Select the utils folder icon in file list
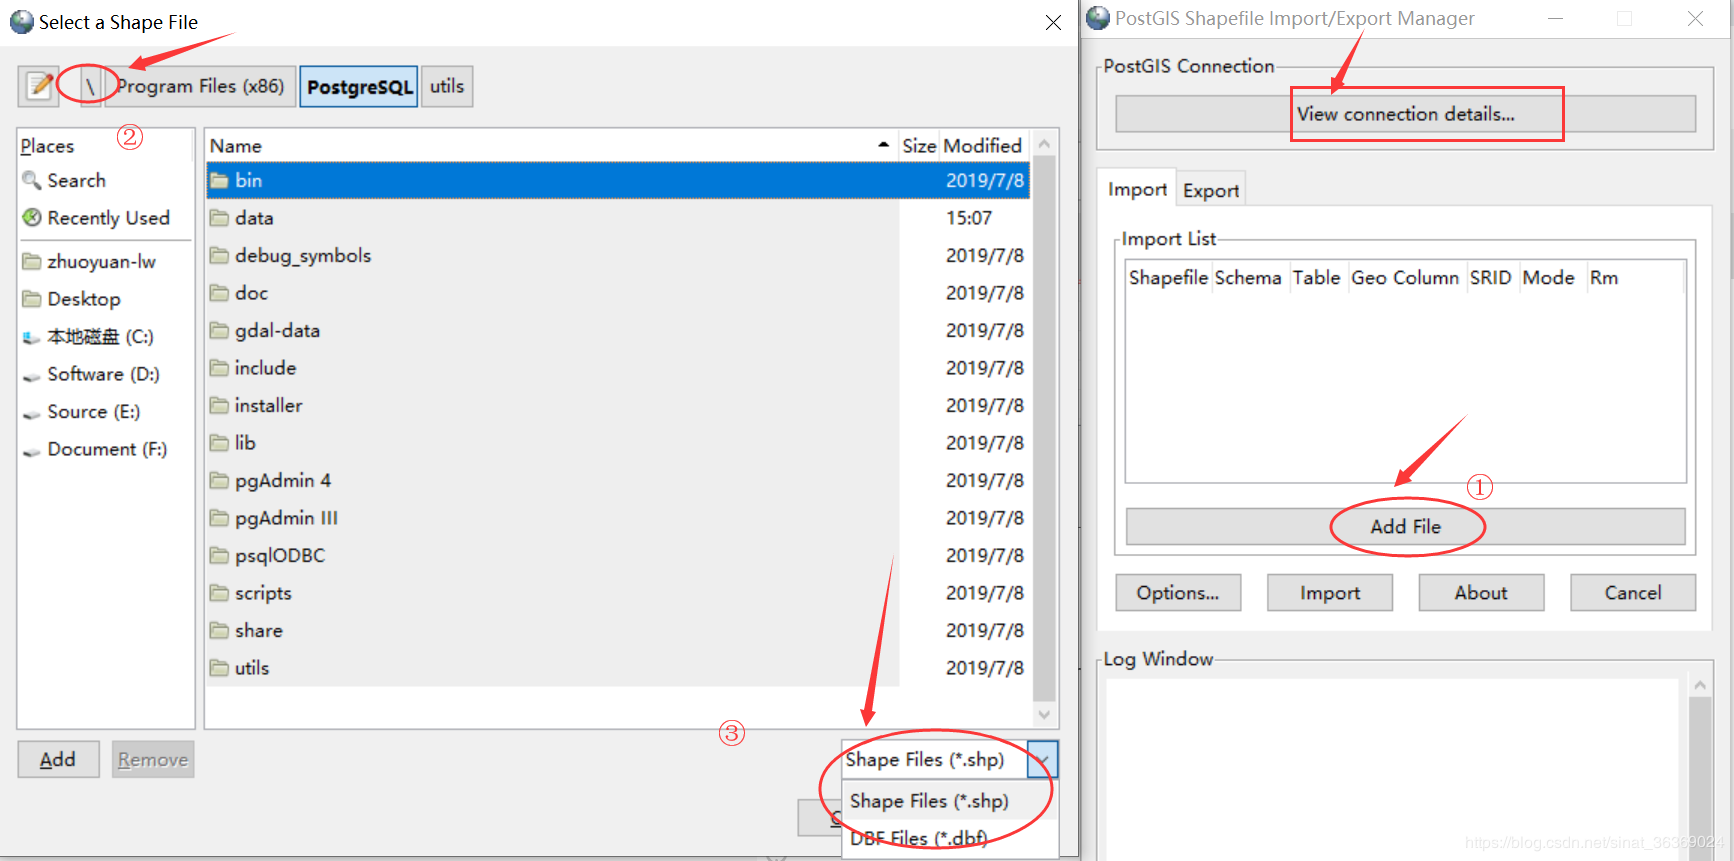Viewport: 1734px width, 861px height. tap(219, 668)
